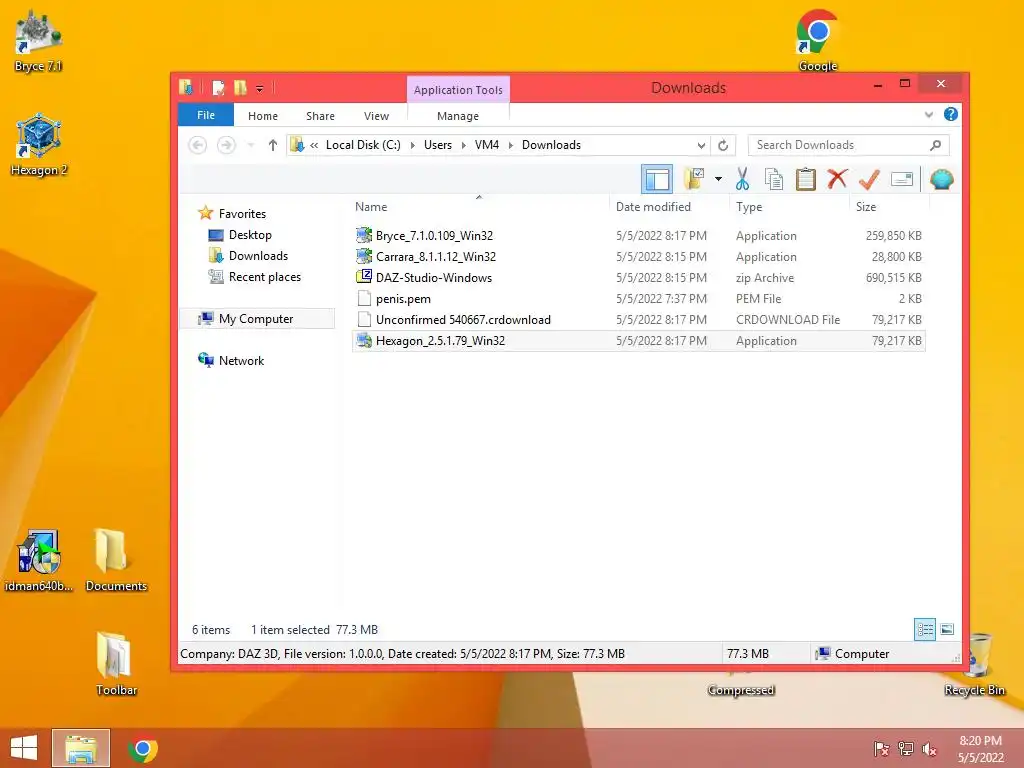Select the Unconfirmed 540667.crdownload file
Screen dimensions: 1024x768
[x=638, y=319]
